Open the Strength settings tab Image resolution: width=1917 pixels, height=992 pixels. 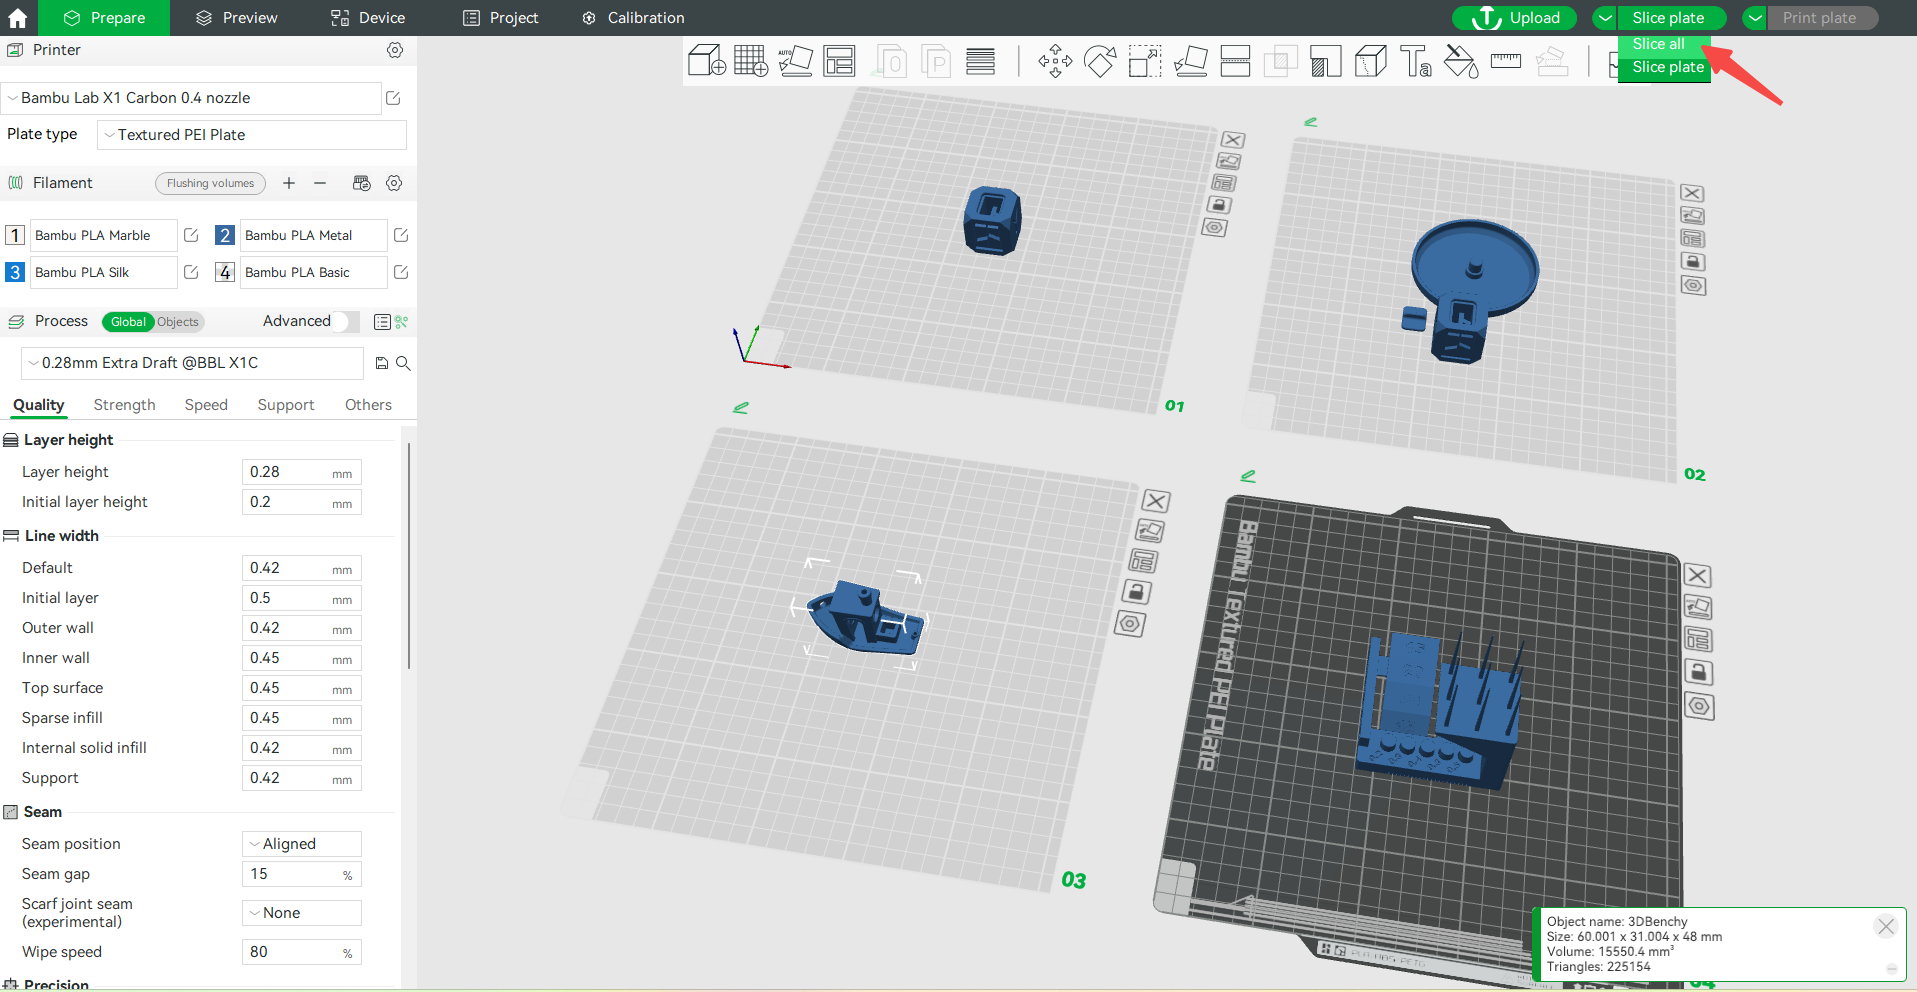[x=125, y=405]
